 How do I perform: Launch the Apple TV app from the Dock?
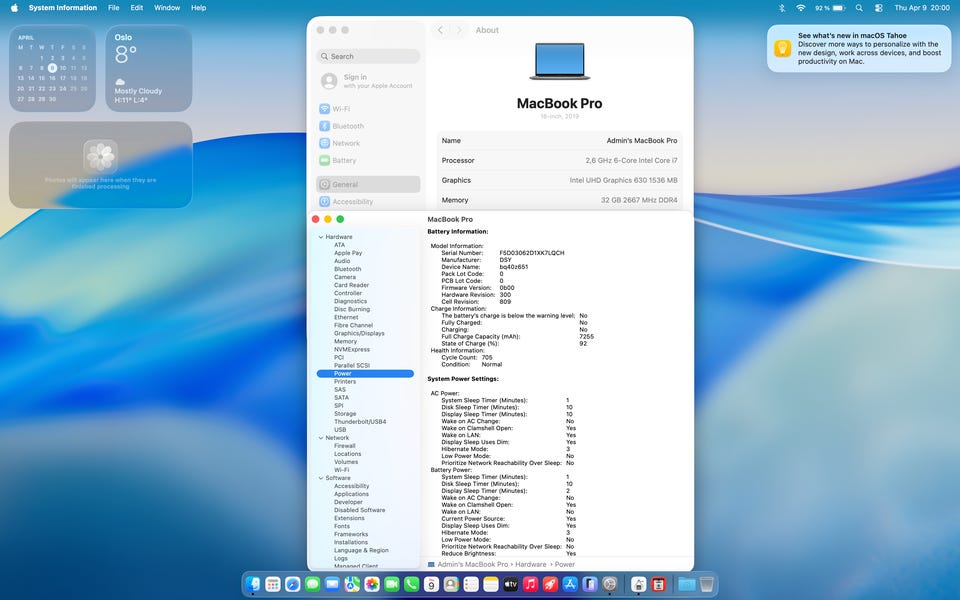[x=511, y=584]
